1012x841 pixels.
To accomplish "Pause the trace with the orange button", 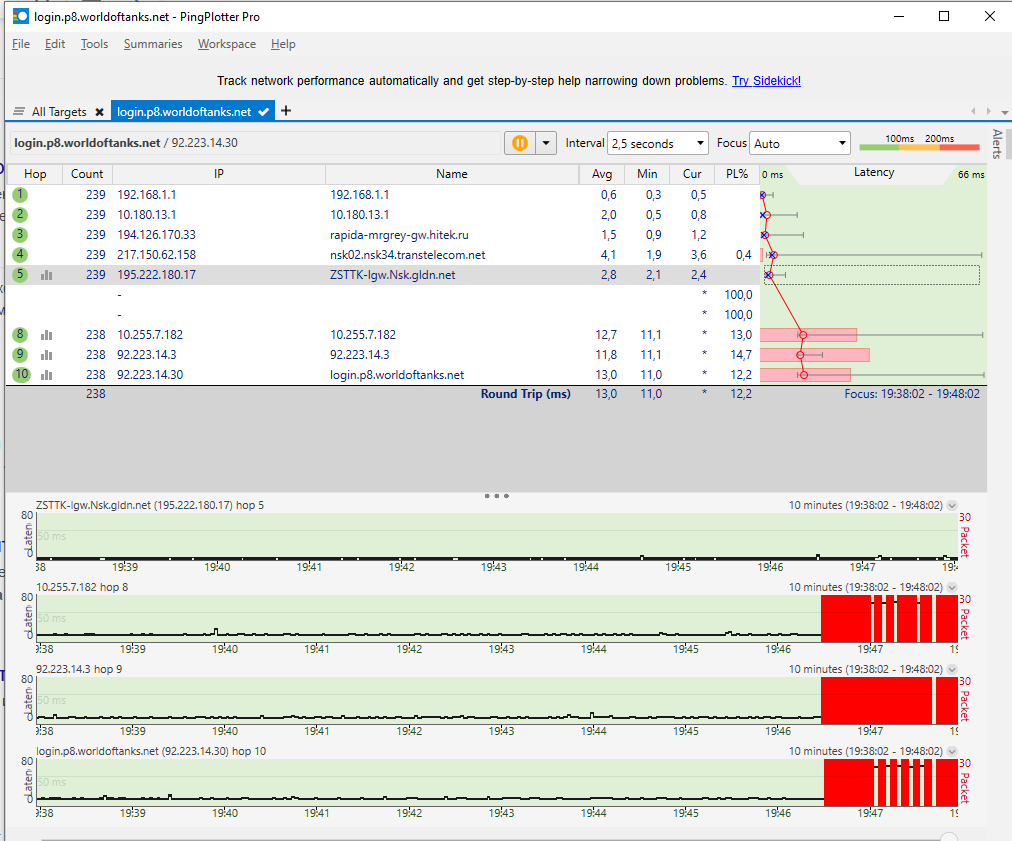I will click(x=520, y=143).
